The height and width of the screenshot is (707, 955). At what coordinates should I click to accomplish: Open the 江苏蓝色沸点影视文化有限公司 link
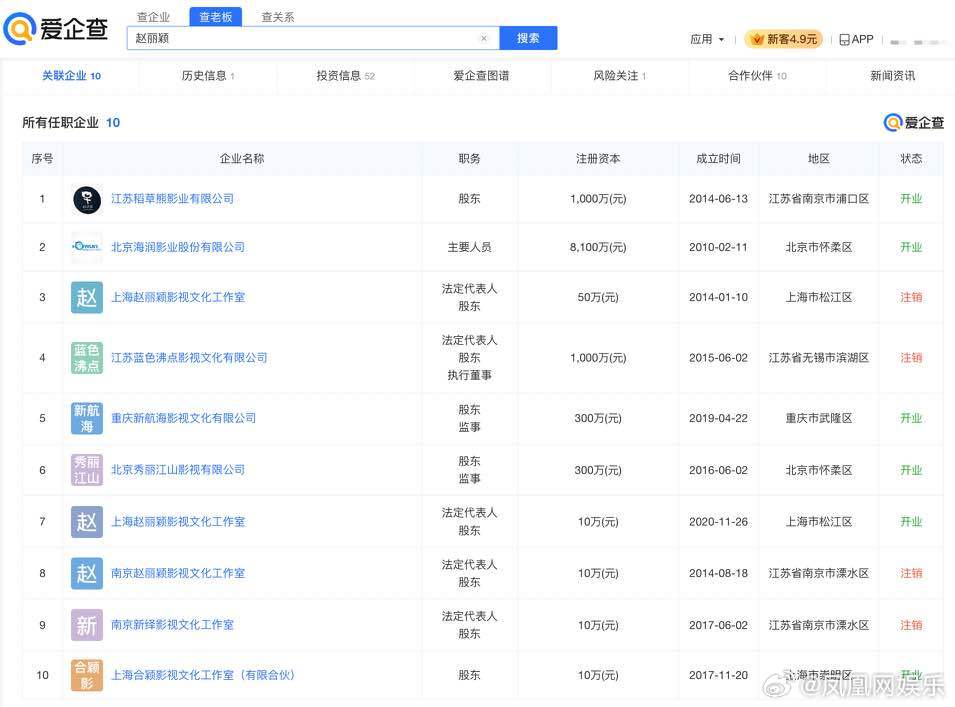coord(189,358)
